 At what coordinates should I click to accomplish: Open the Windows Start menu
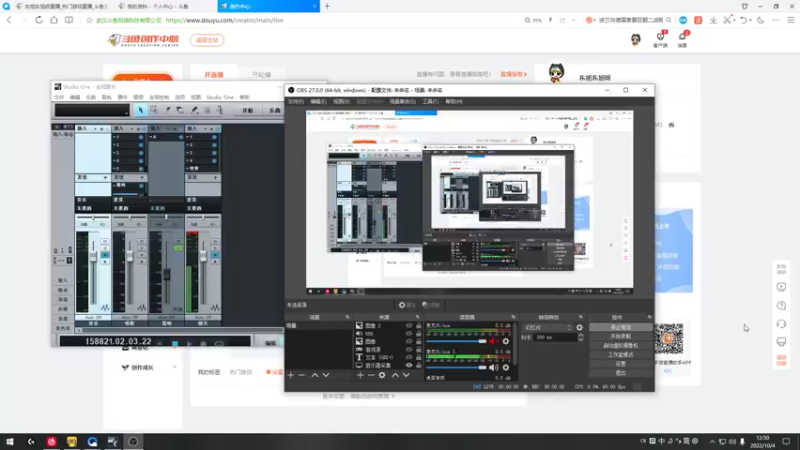point(10,441)
